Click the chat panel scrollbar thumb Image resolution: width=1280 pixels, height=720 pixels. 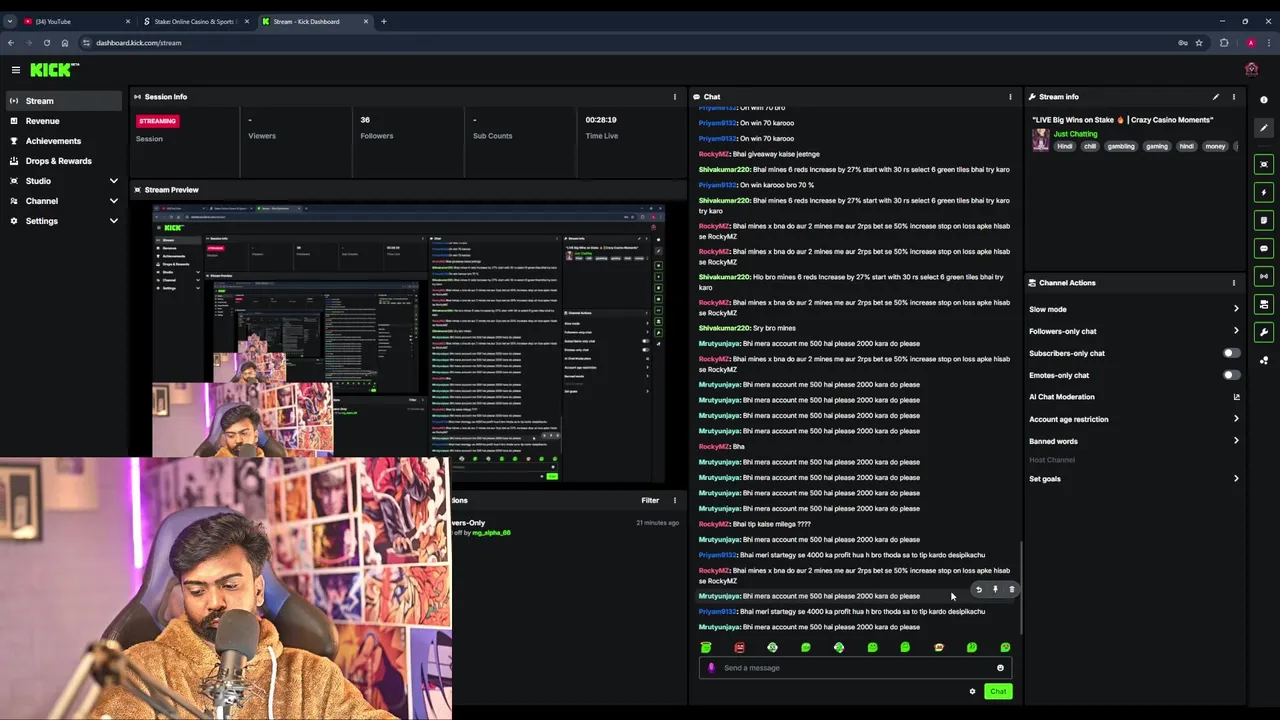tap(1020, 587)
